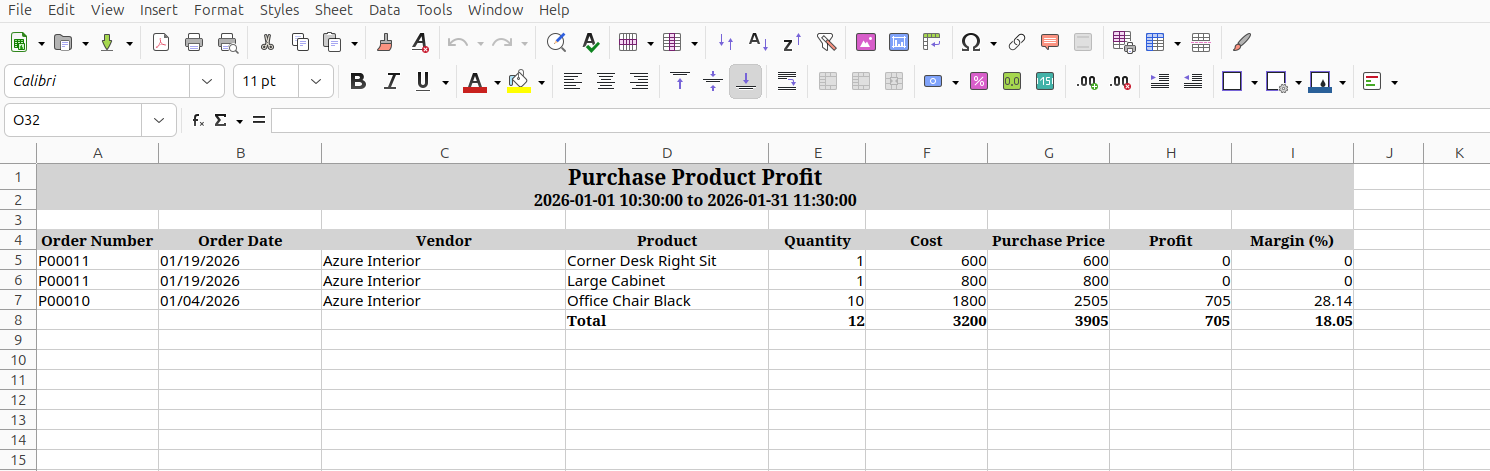Open the Format menu
Screen dimensions: 1490x471
tap(218, 10)
